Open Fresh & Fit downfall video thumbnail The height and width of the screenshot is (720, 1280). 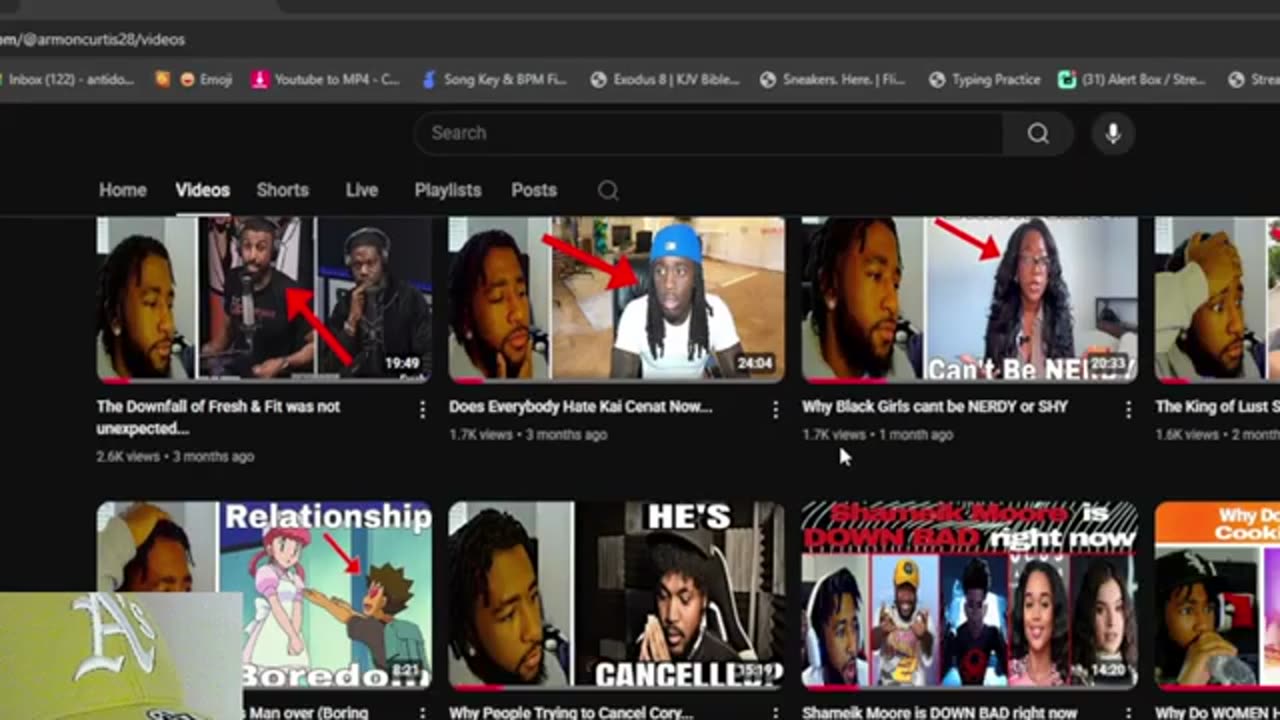[x=264, y=299]
